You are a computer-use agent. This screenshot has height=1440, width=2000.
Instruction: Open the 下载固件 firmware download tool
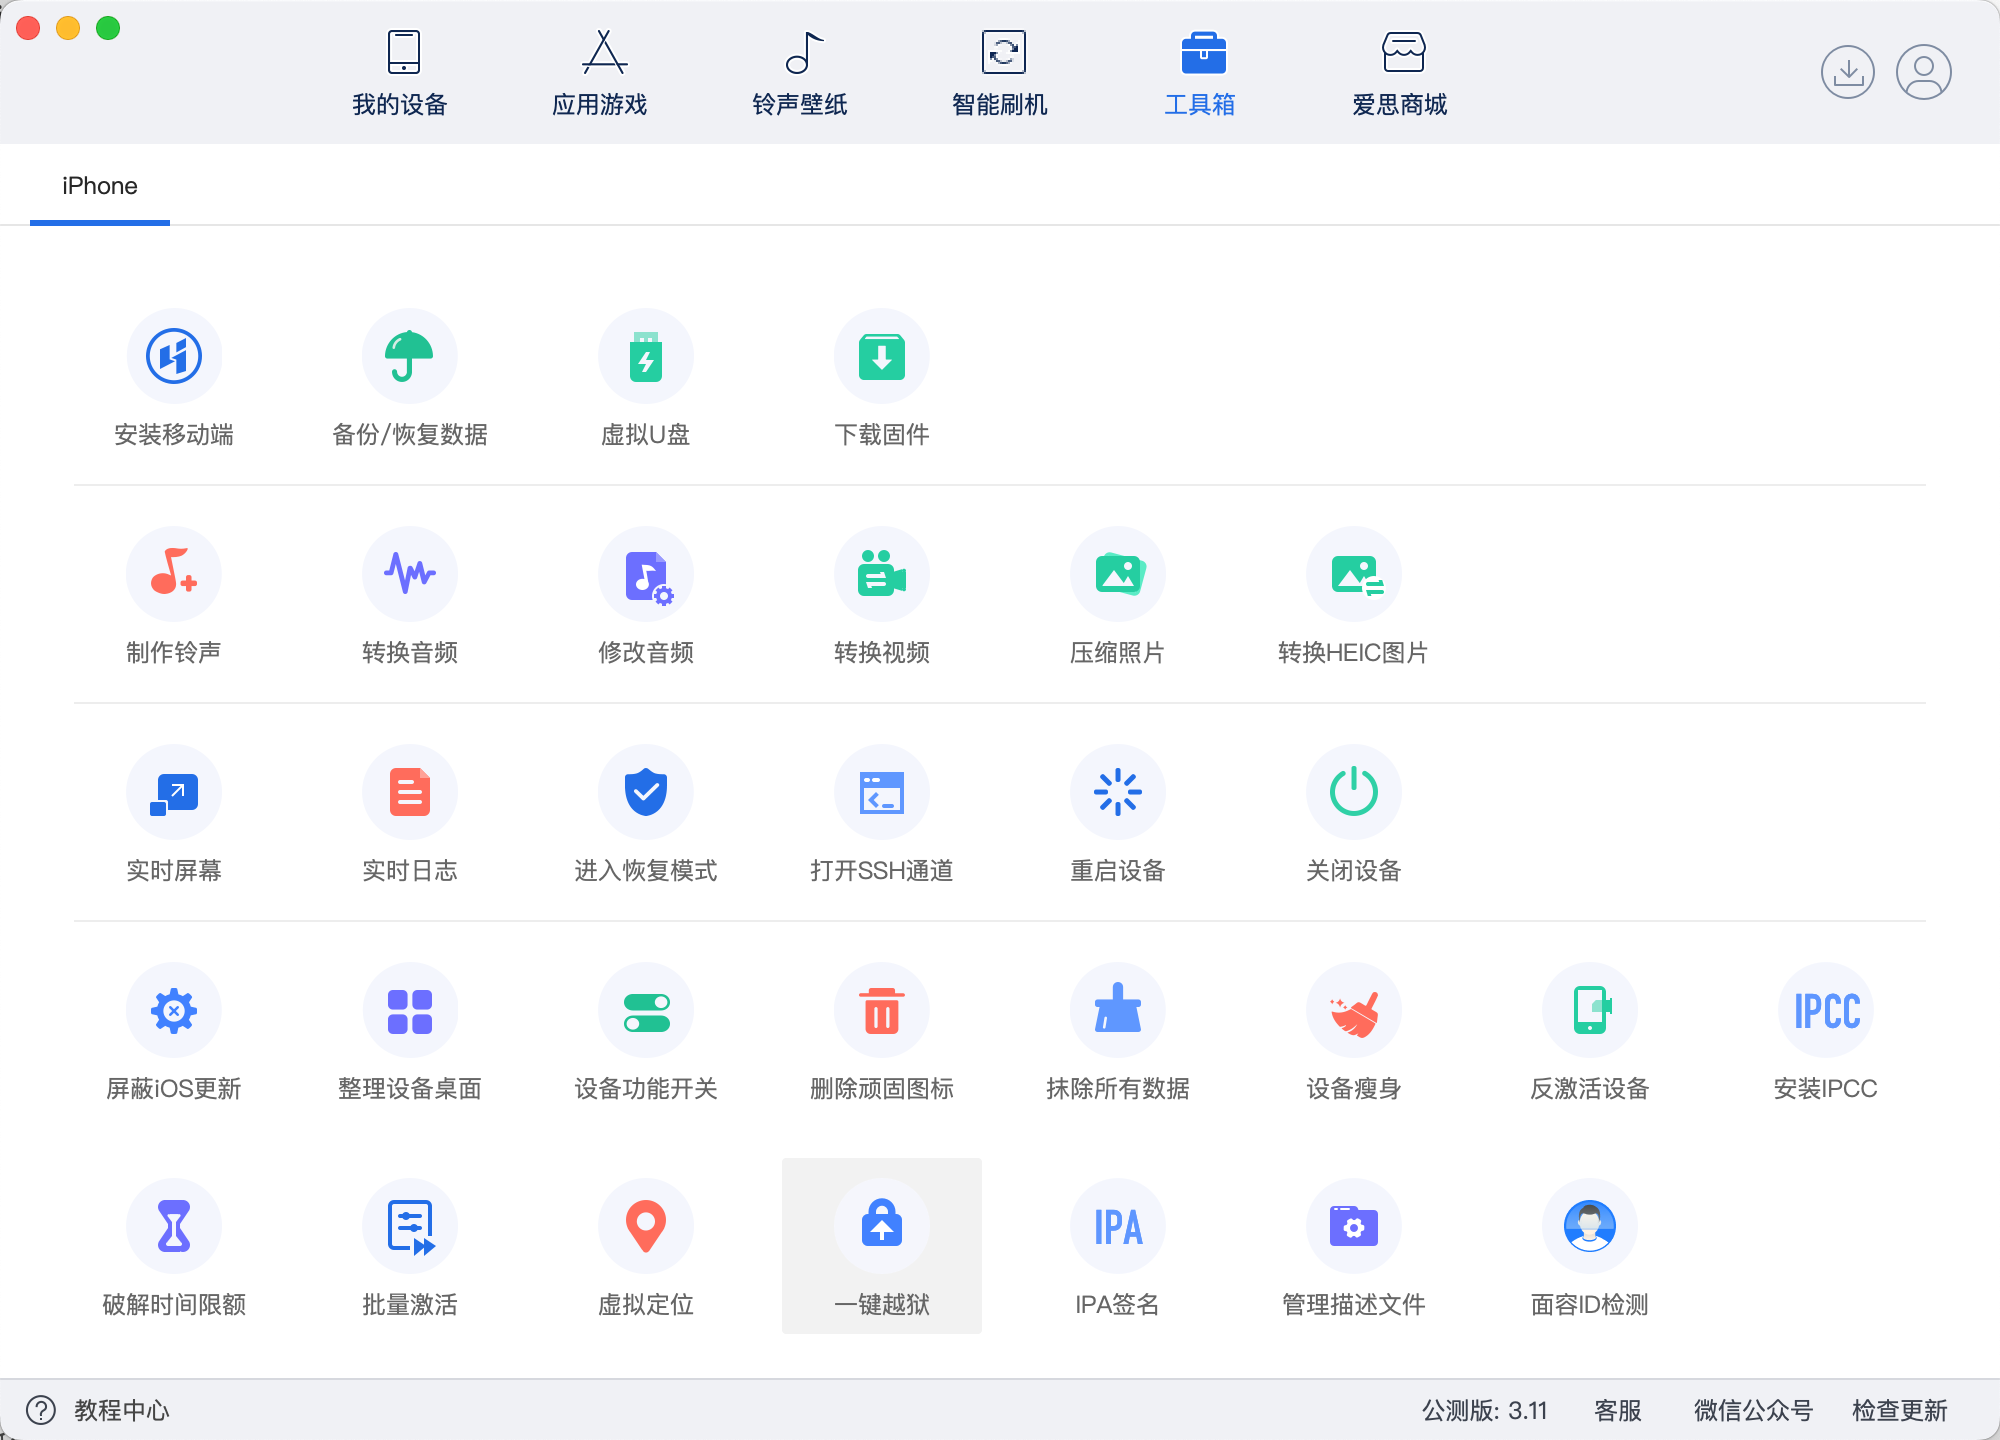click(882, 378)
